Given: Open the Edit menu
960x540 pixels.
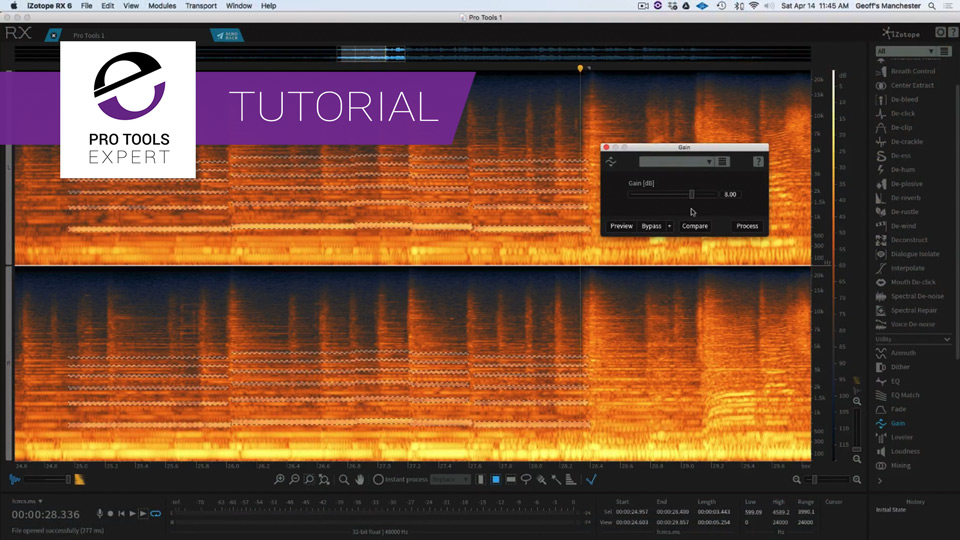Looking at the screenshot, I should point(108,6).
